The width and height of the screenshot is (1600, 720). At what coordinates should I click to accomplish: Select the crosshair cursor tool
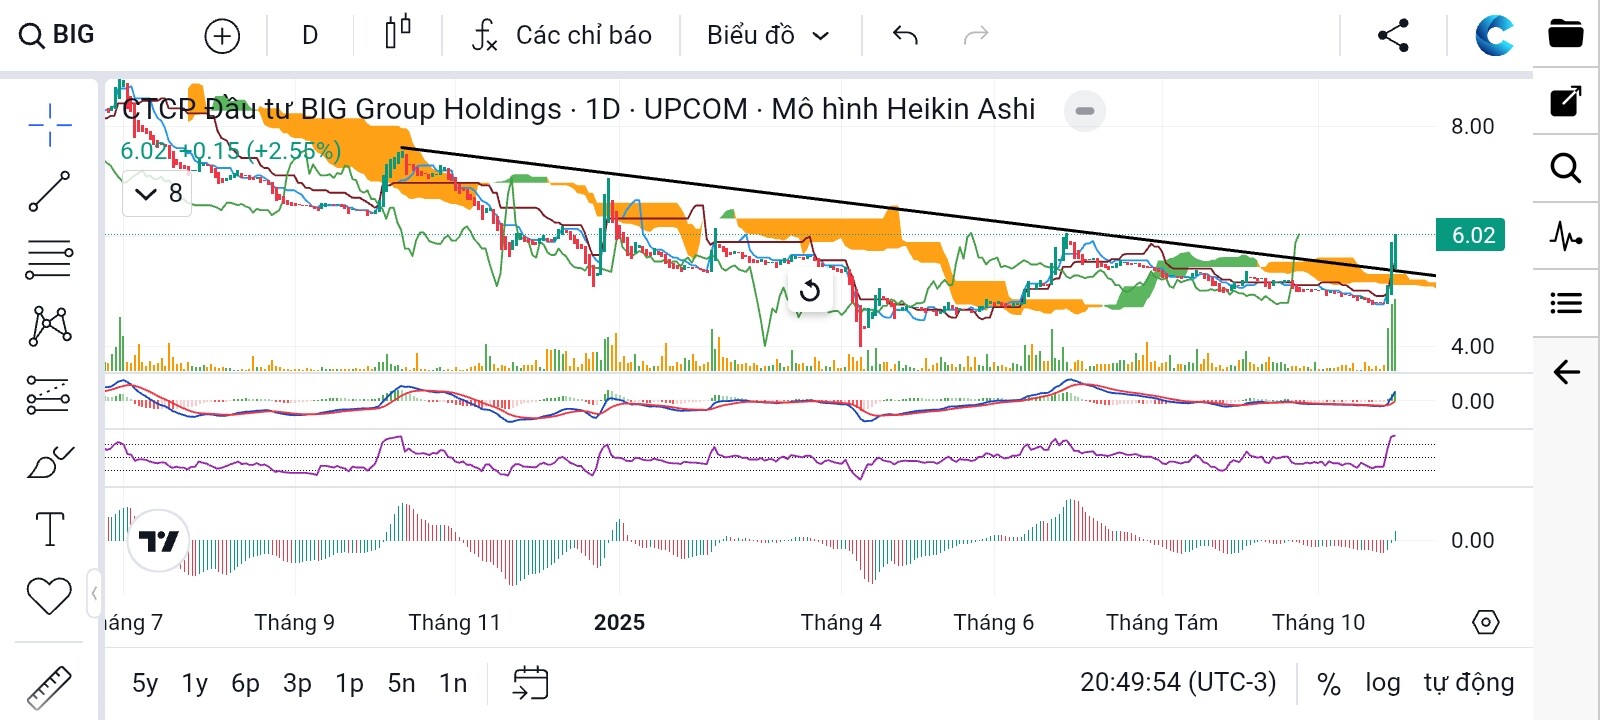coord(49,125)
